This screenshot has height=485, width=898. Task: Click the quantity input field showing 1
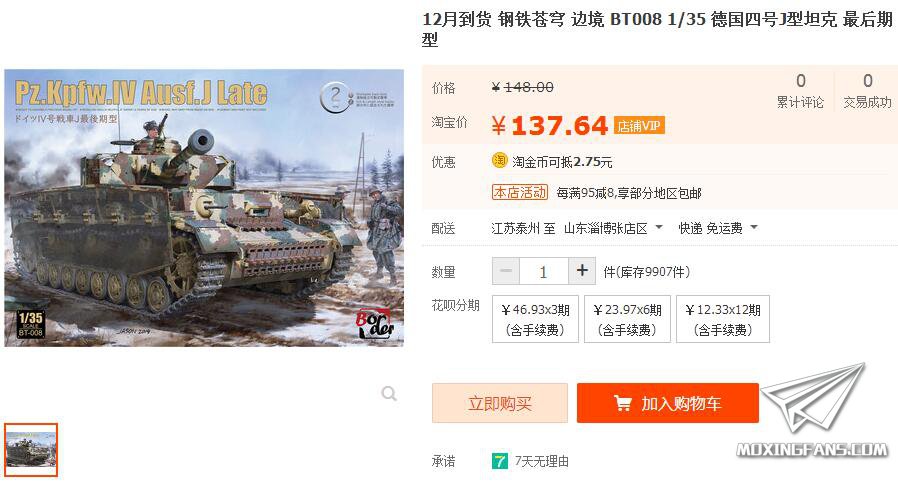click(543, 271)
